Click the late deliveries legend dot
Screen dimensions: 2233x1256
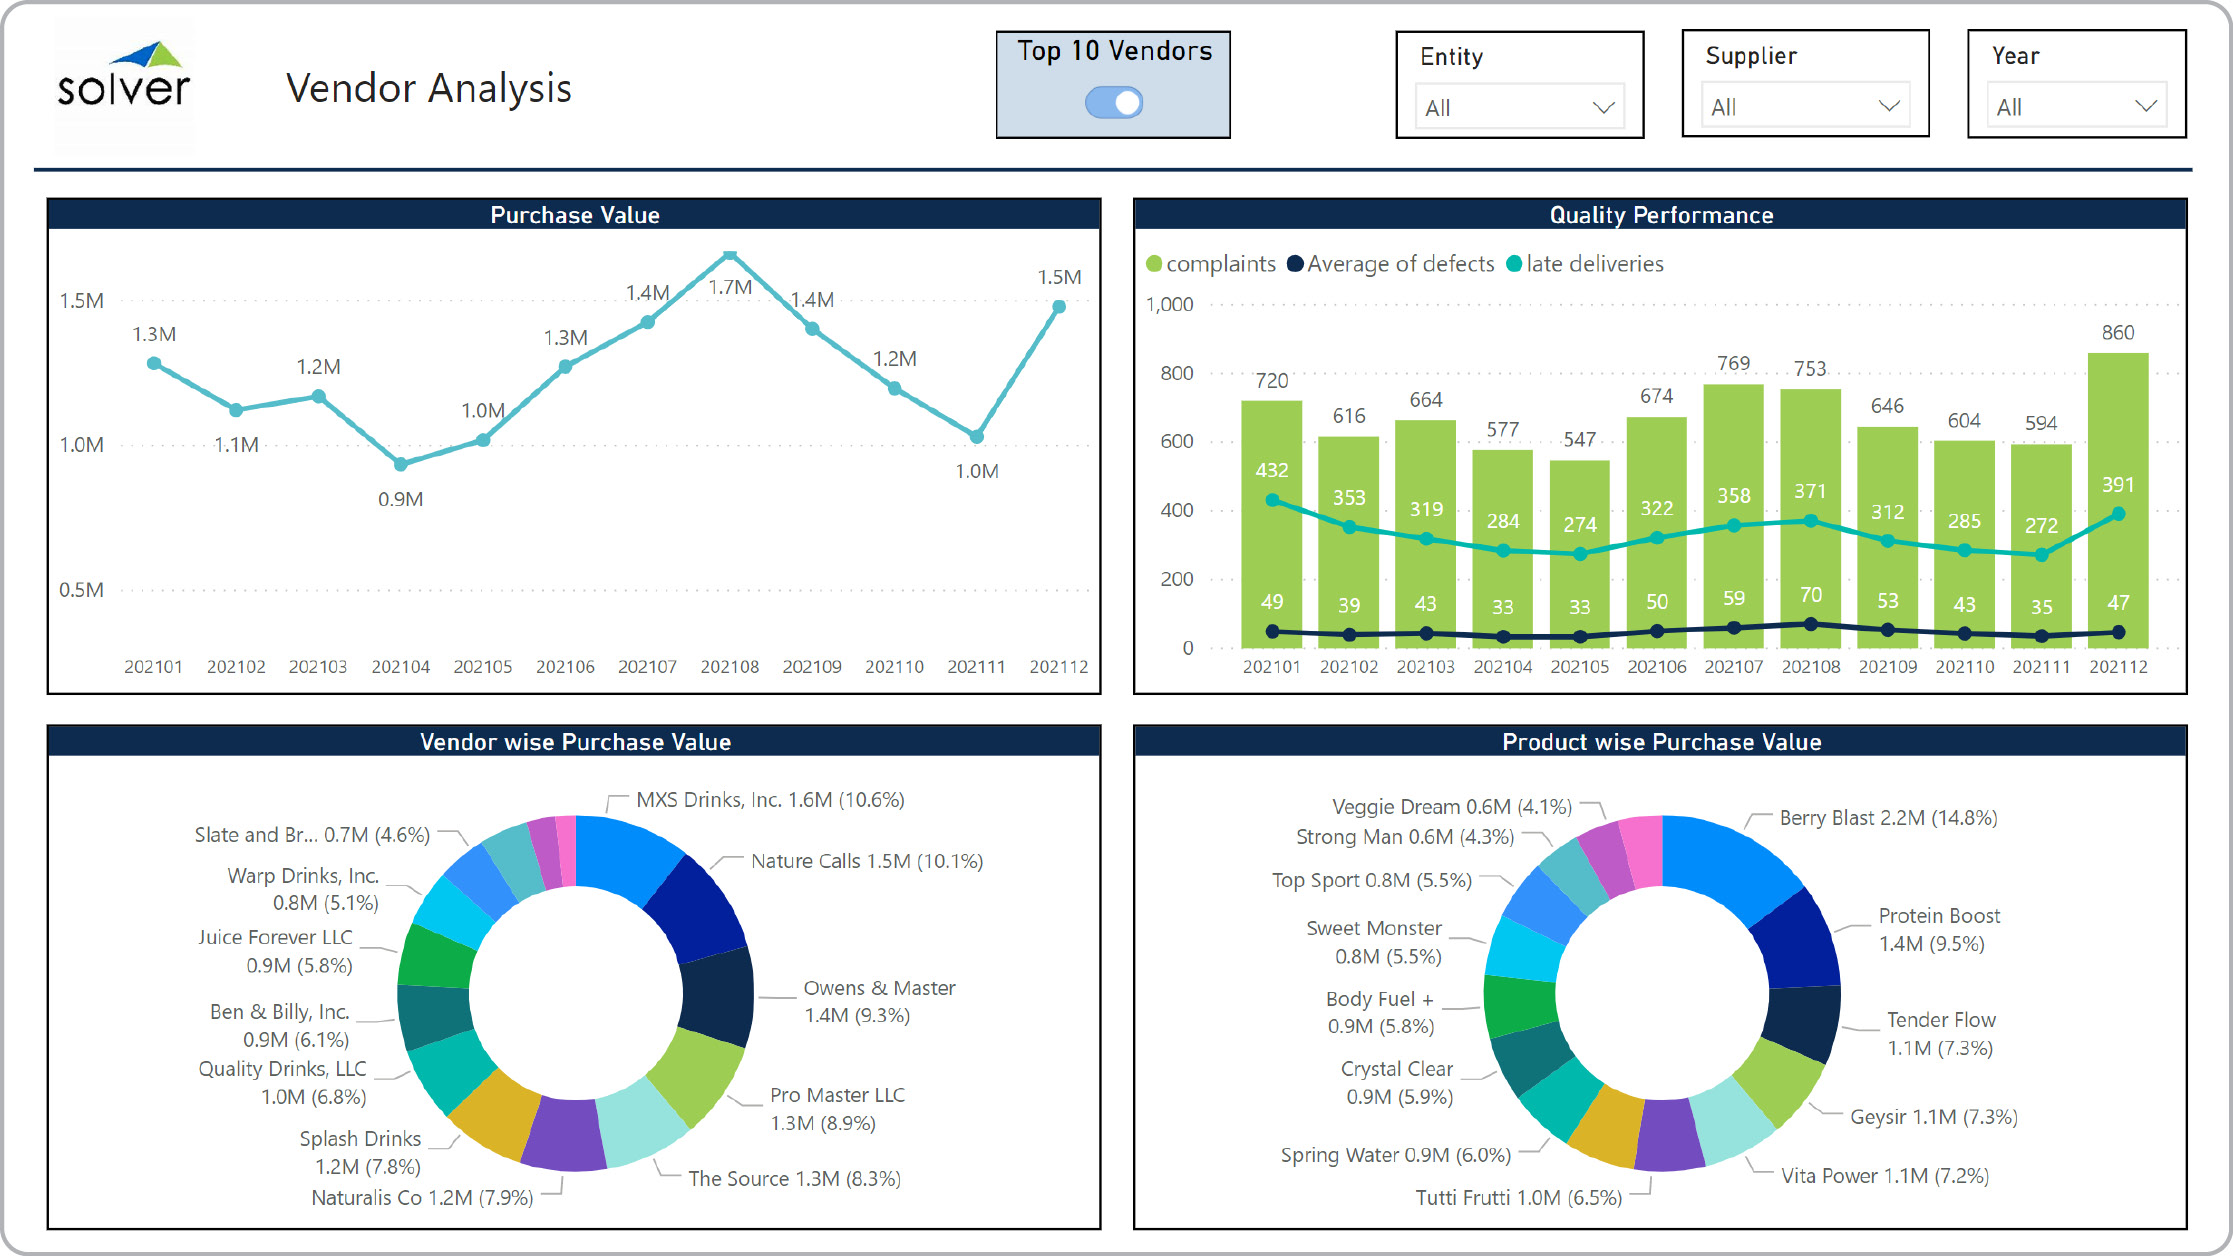click(x=1514, y=264)
